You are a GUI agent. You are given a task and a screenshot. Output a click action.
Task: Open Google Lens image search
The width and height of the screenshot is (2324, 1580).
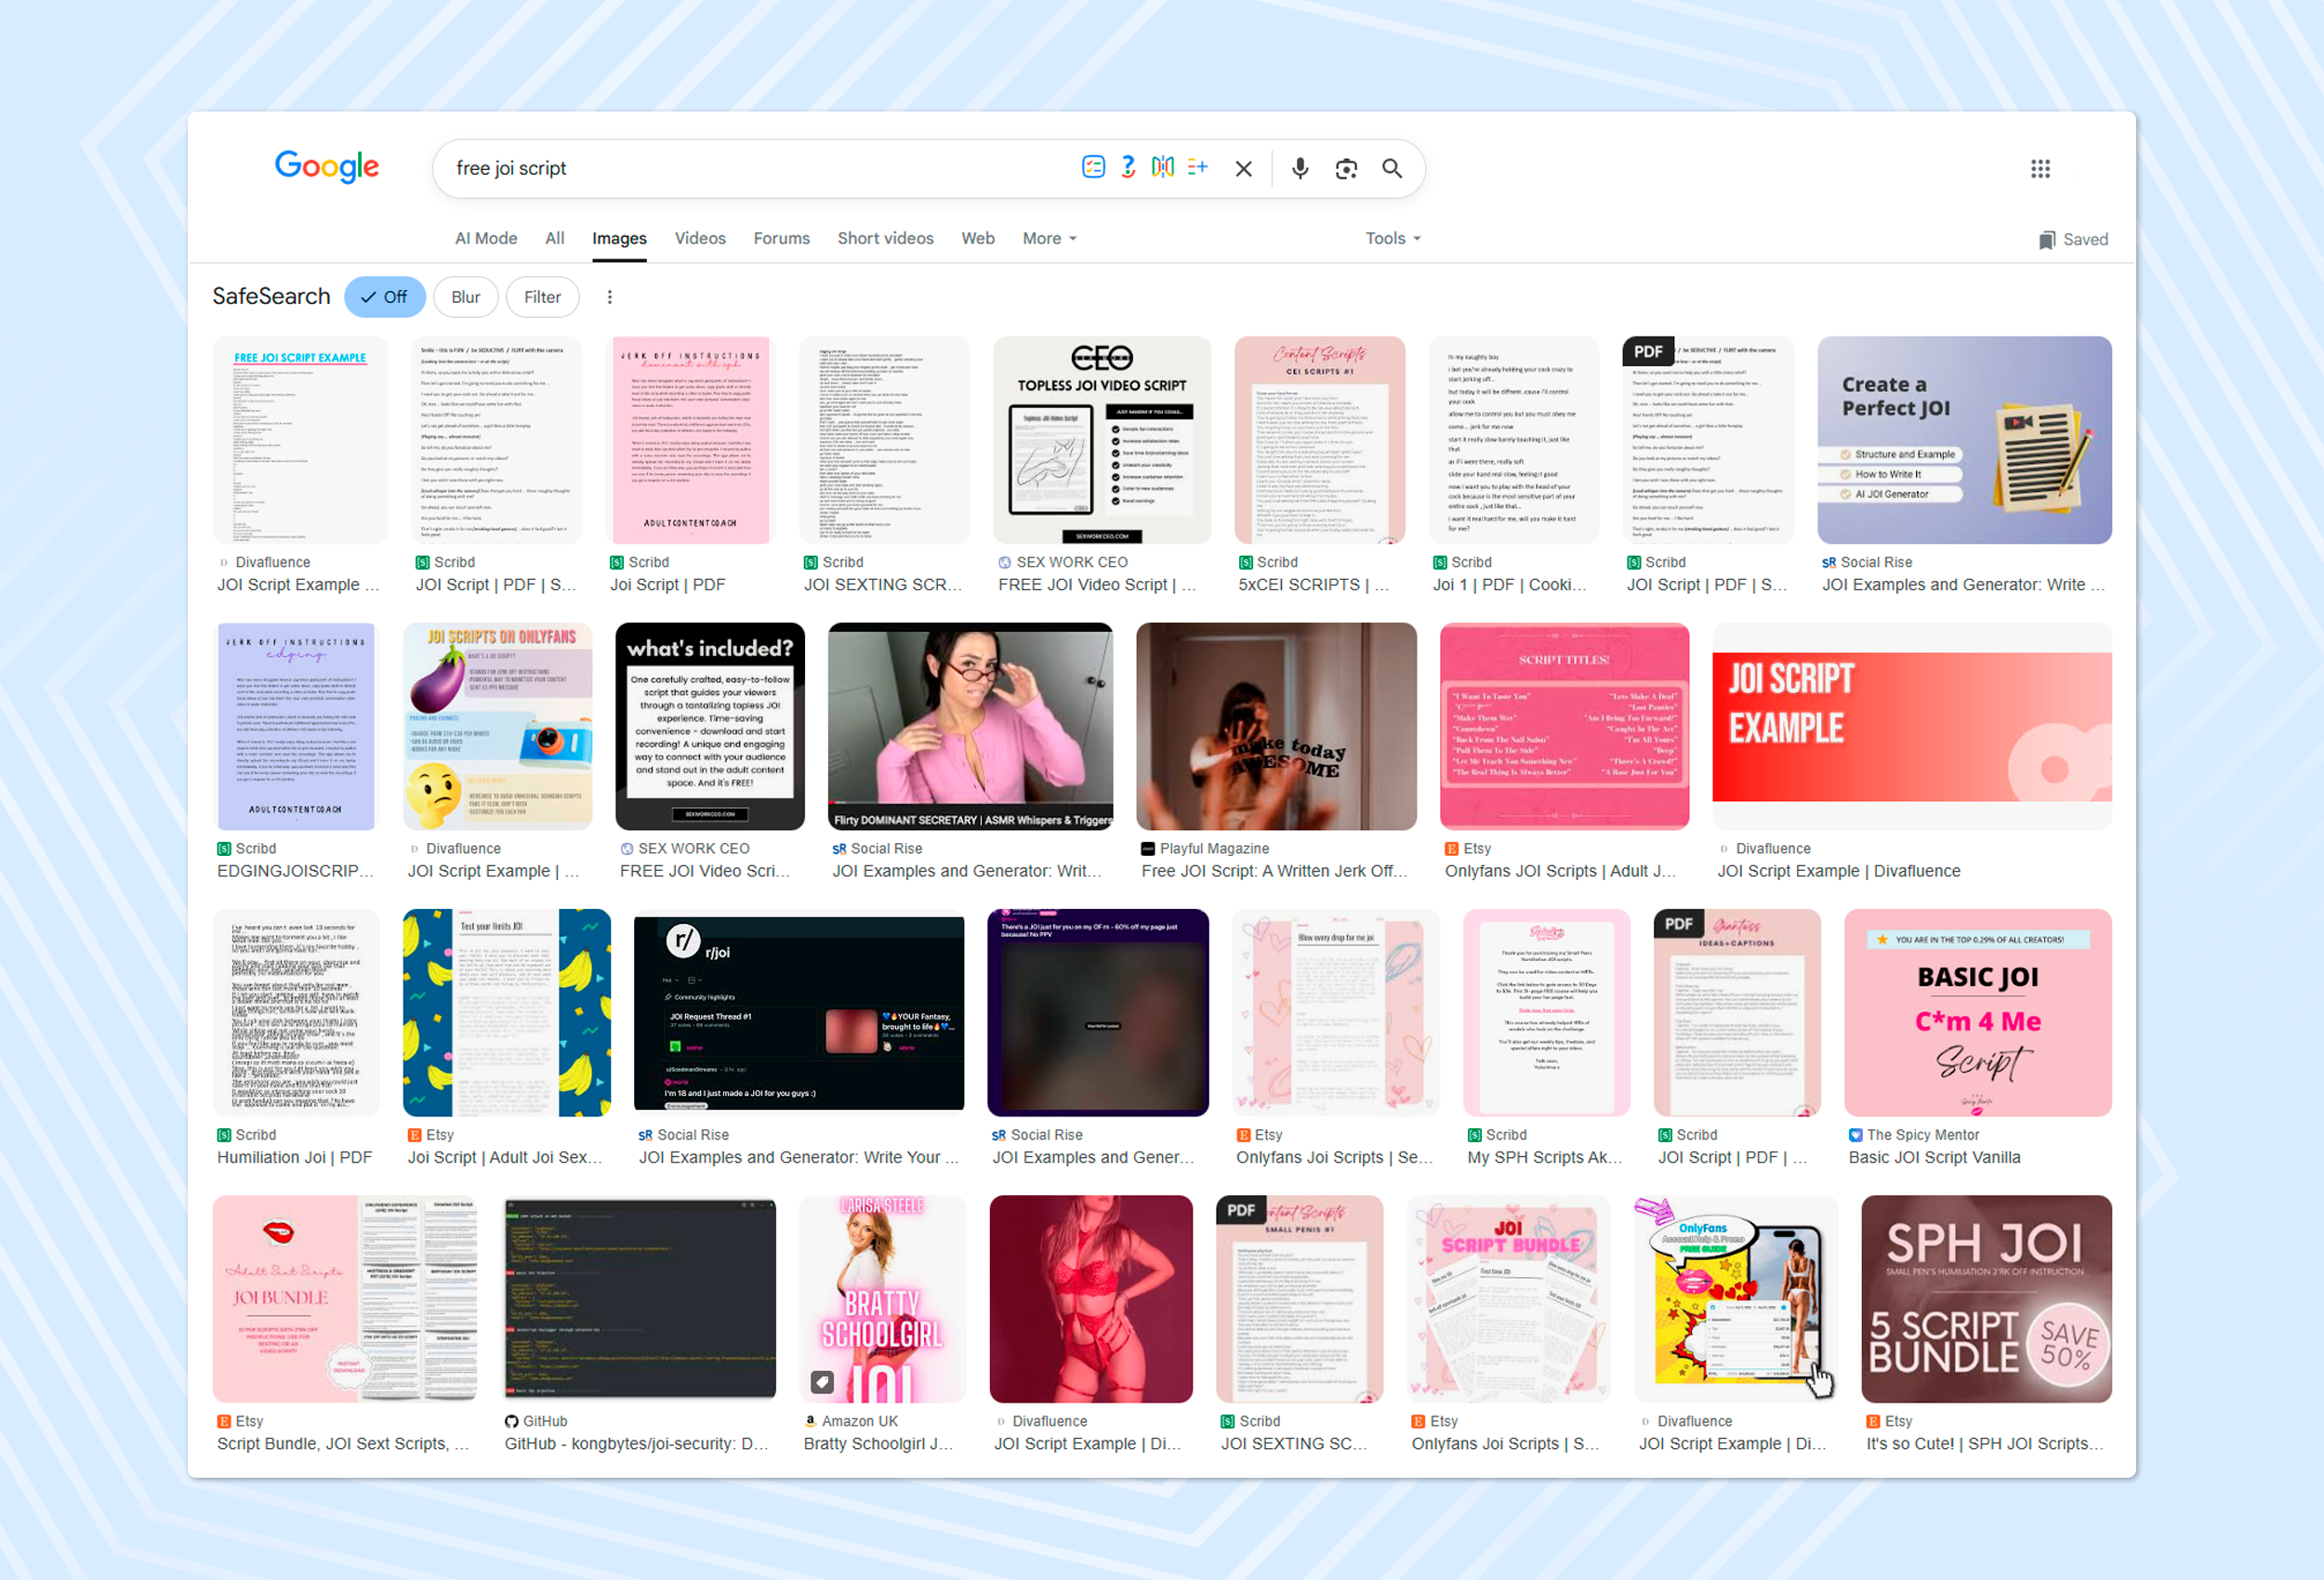[x=1345, y=168]
